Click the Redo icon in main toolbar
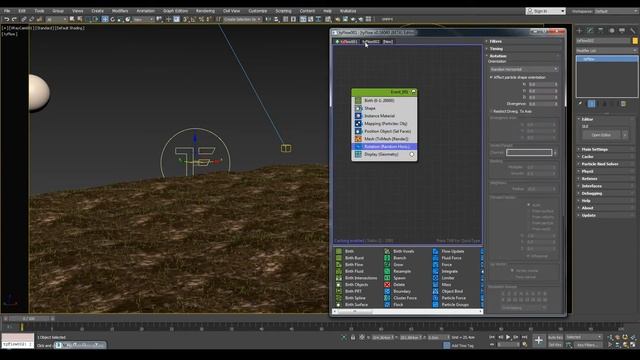640x360 pixels. pos(14,19)
